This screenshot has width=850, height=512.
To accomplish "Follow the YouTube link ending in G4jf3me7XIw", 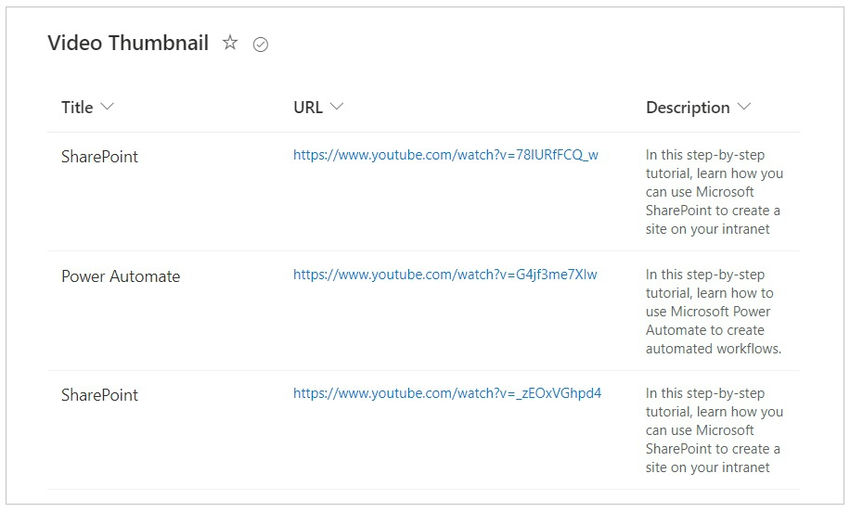I will [445, 274].
